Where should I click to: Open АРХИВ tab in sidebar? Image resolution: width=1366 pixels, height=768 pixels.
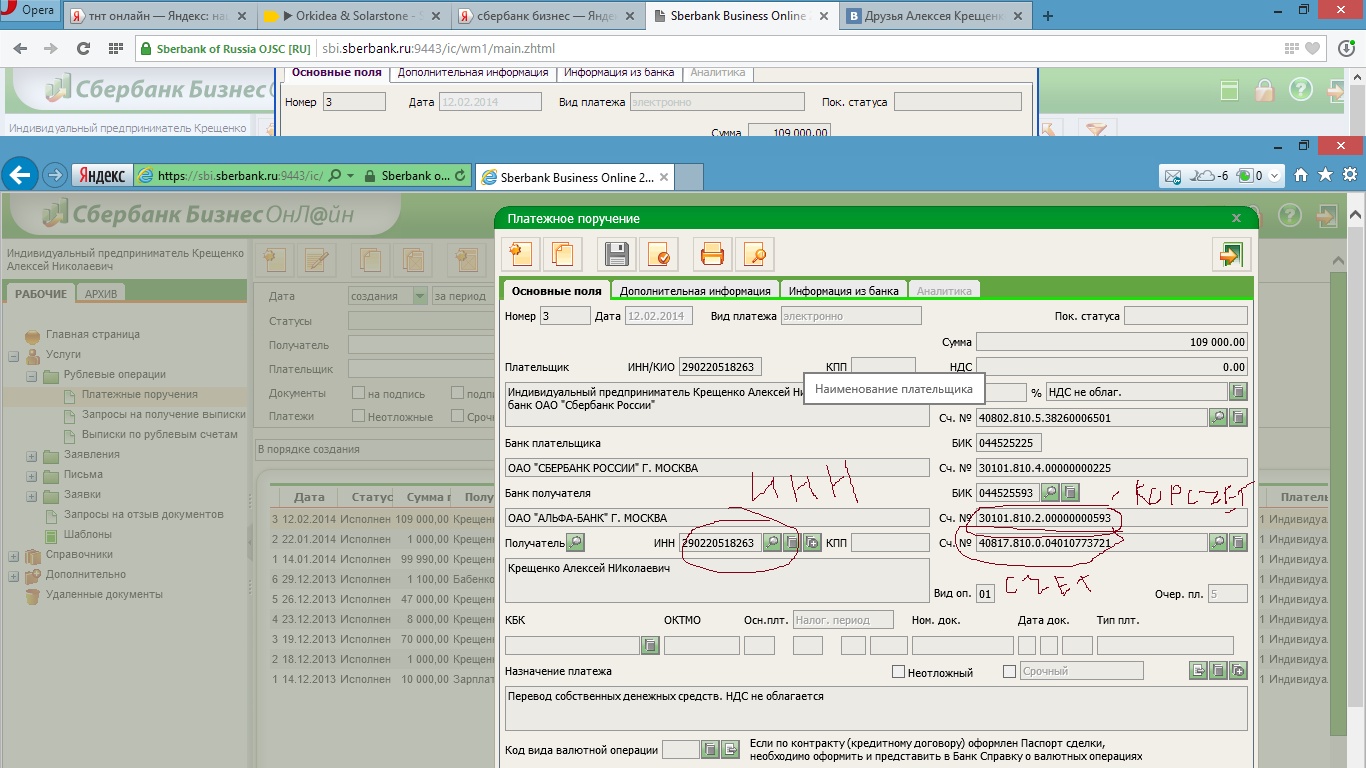click(x=101, y=294)
